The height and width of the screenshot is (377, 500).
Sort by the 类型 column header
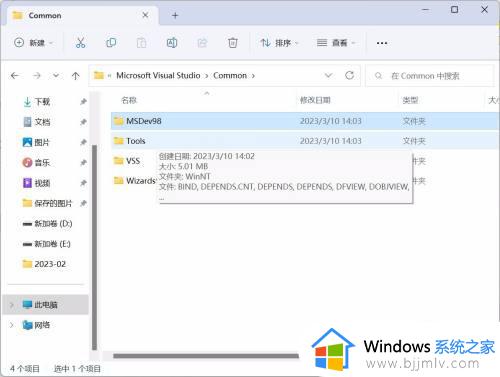(x=410, y=100)
